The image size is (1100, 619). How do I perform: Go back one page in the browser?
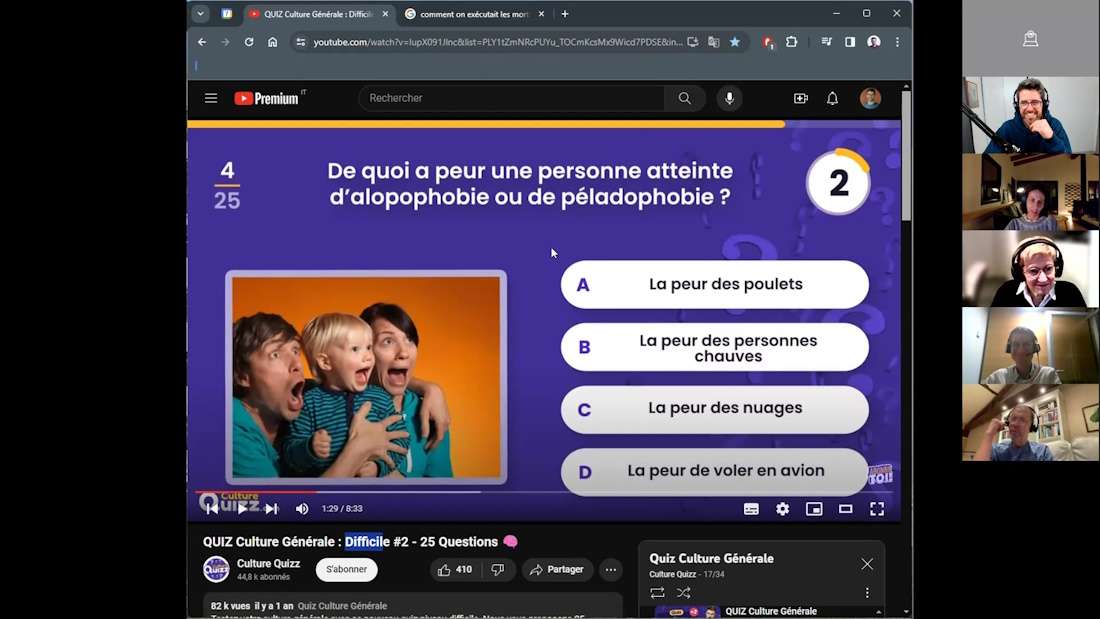[202, 42]
